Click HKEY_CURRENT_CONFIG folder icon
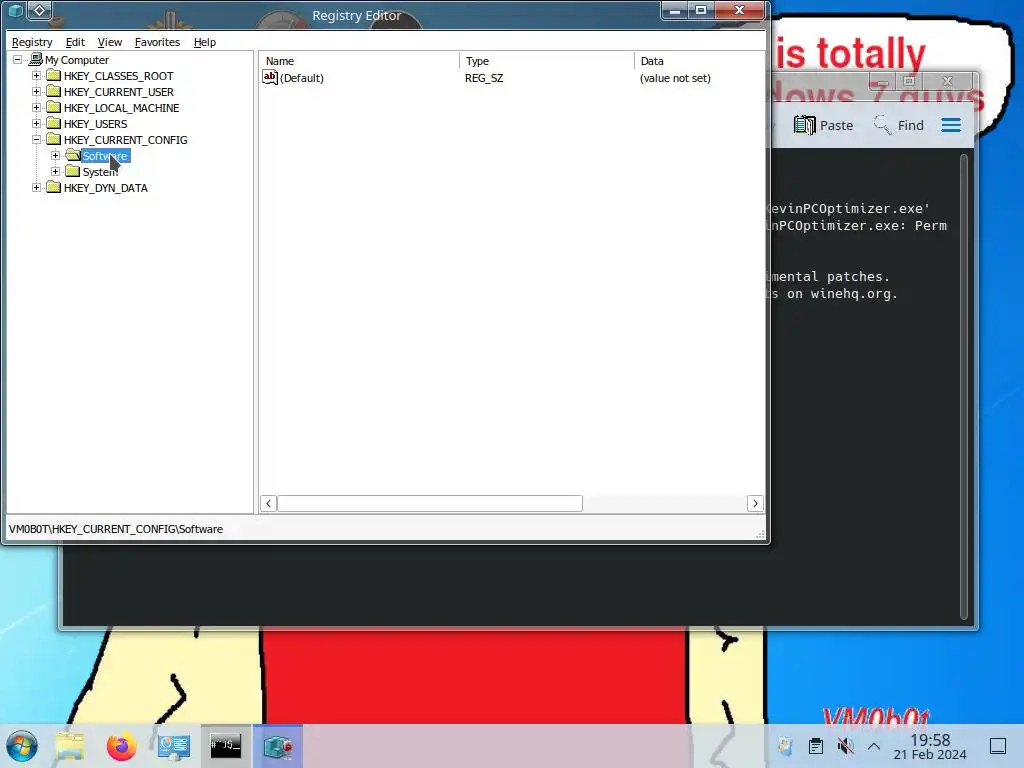 coord(54,139)
